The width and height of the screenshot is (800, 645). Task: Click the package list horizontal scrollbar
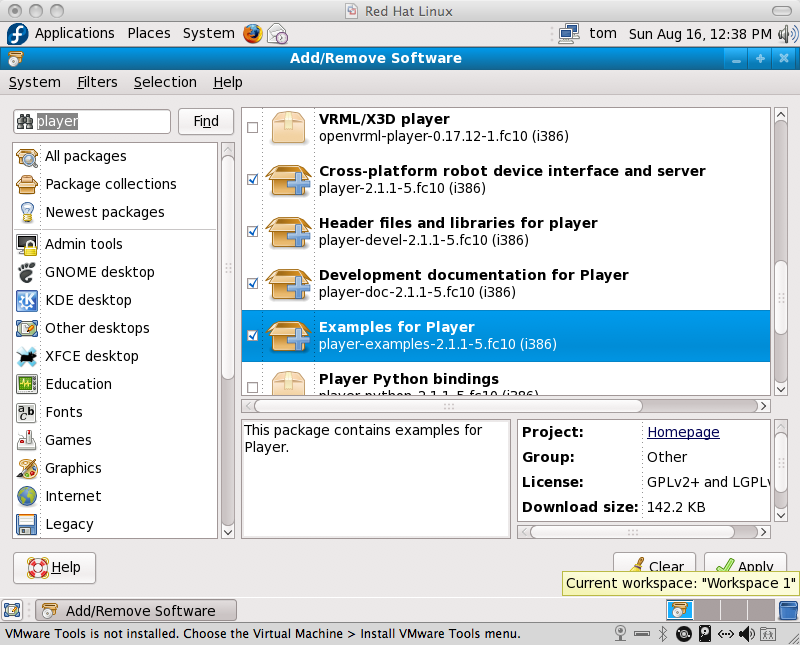(x=450, y=406)
